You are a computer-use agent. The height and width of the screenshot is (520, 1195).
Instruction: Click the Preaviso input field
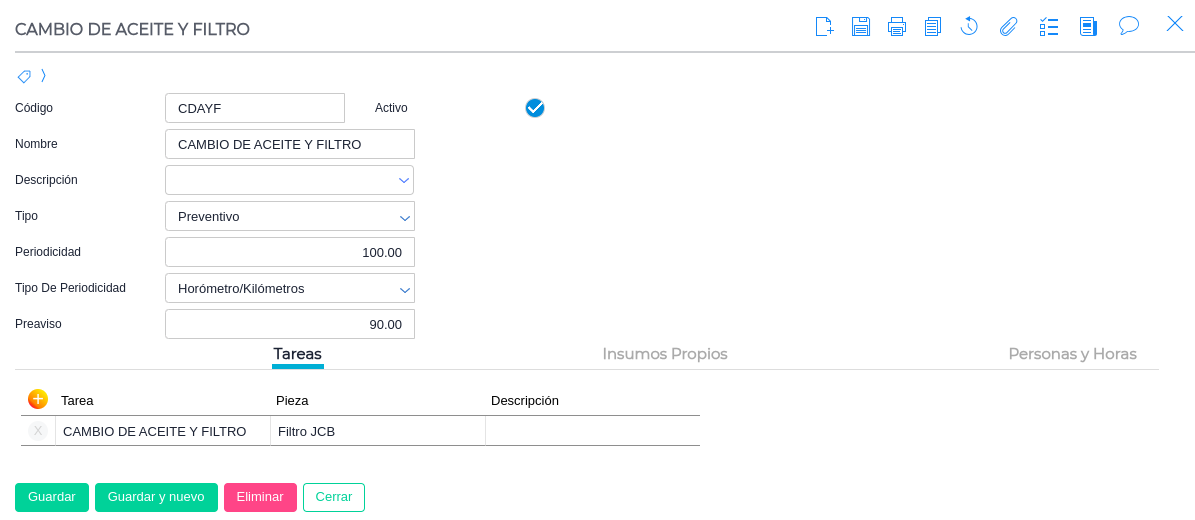[289, 324]
